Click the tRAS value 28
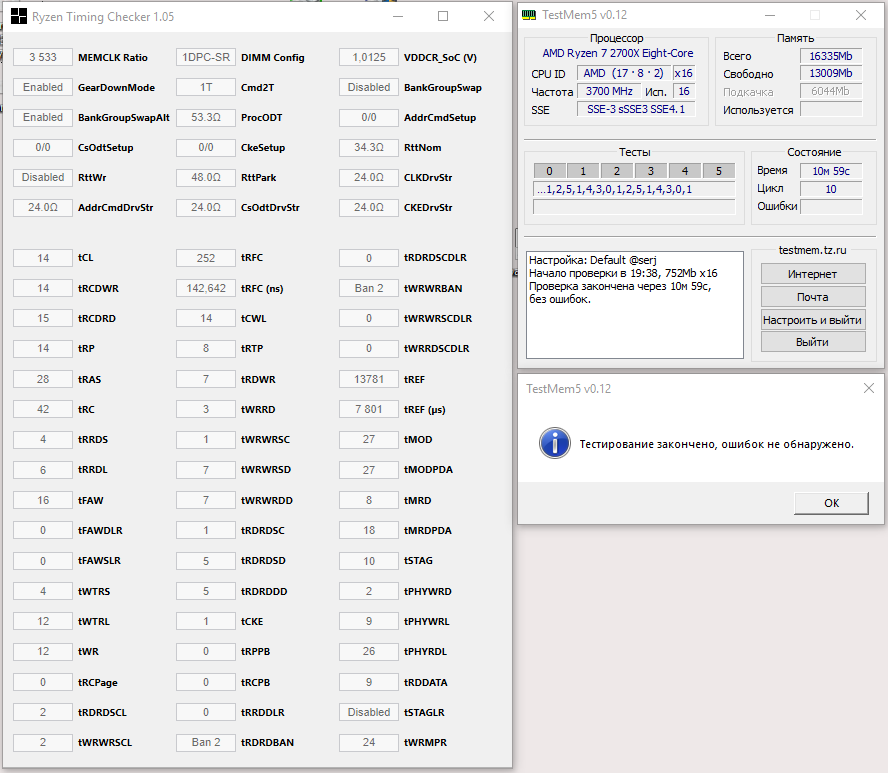 coord(43,379)
